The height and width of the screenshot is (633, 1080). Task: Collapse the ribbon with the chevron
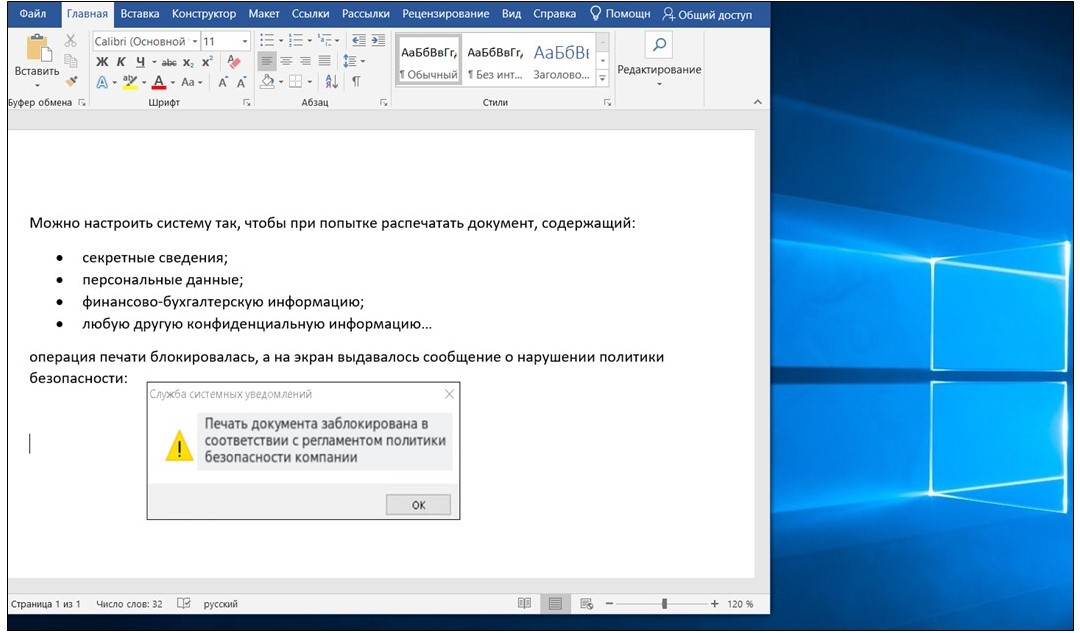[x=758, y=102]
